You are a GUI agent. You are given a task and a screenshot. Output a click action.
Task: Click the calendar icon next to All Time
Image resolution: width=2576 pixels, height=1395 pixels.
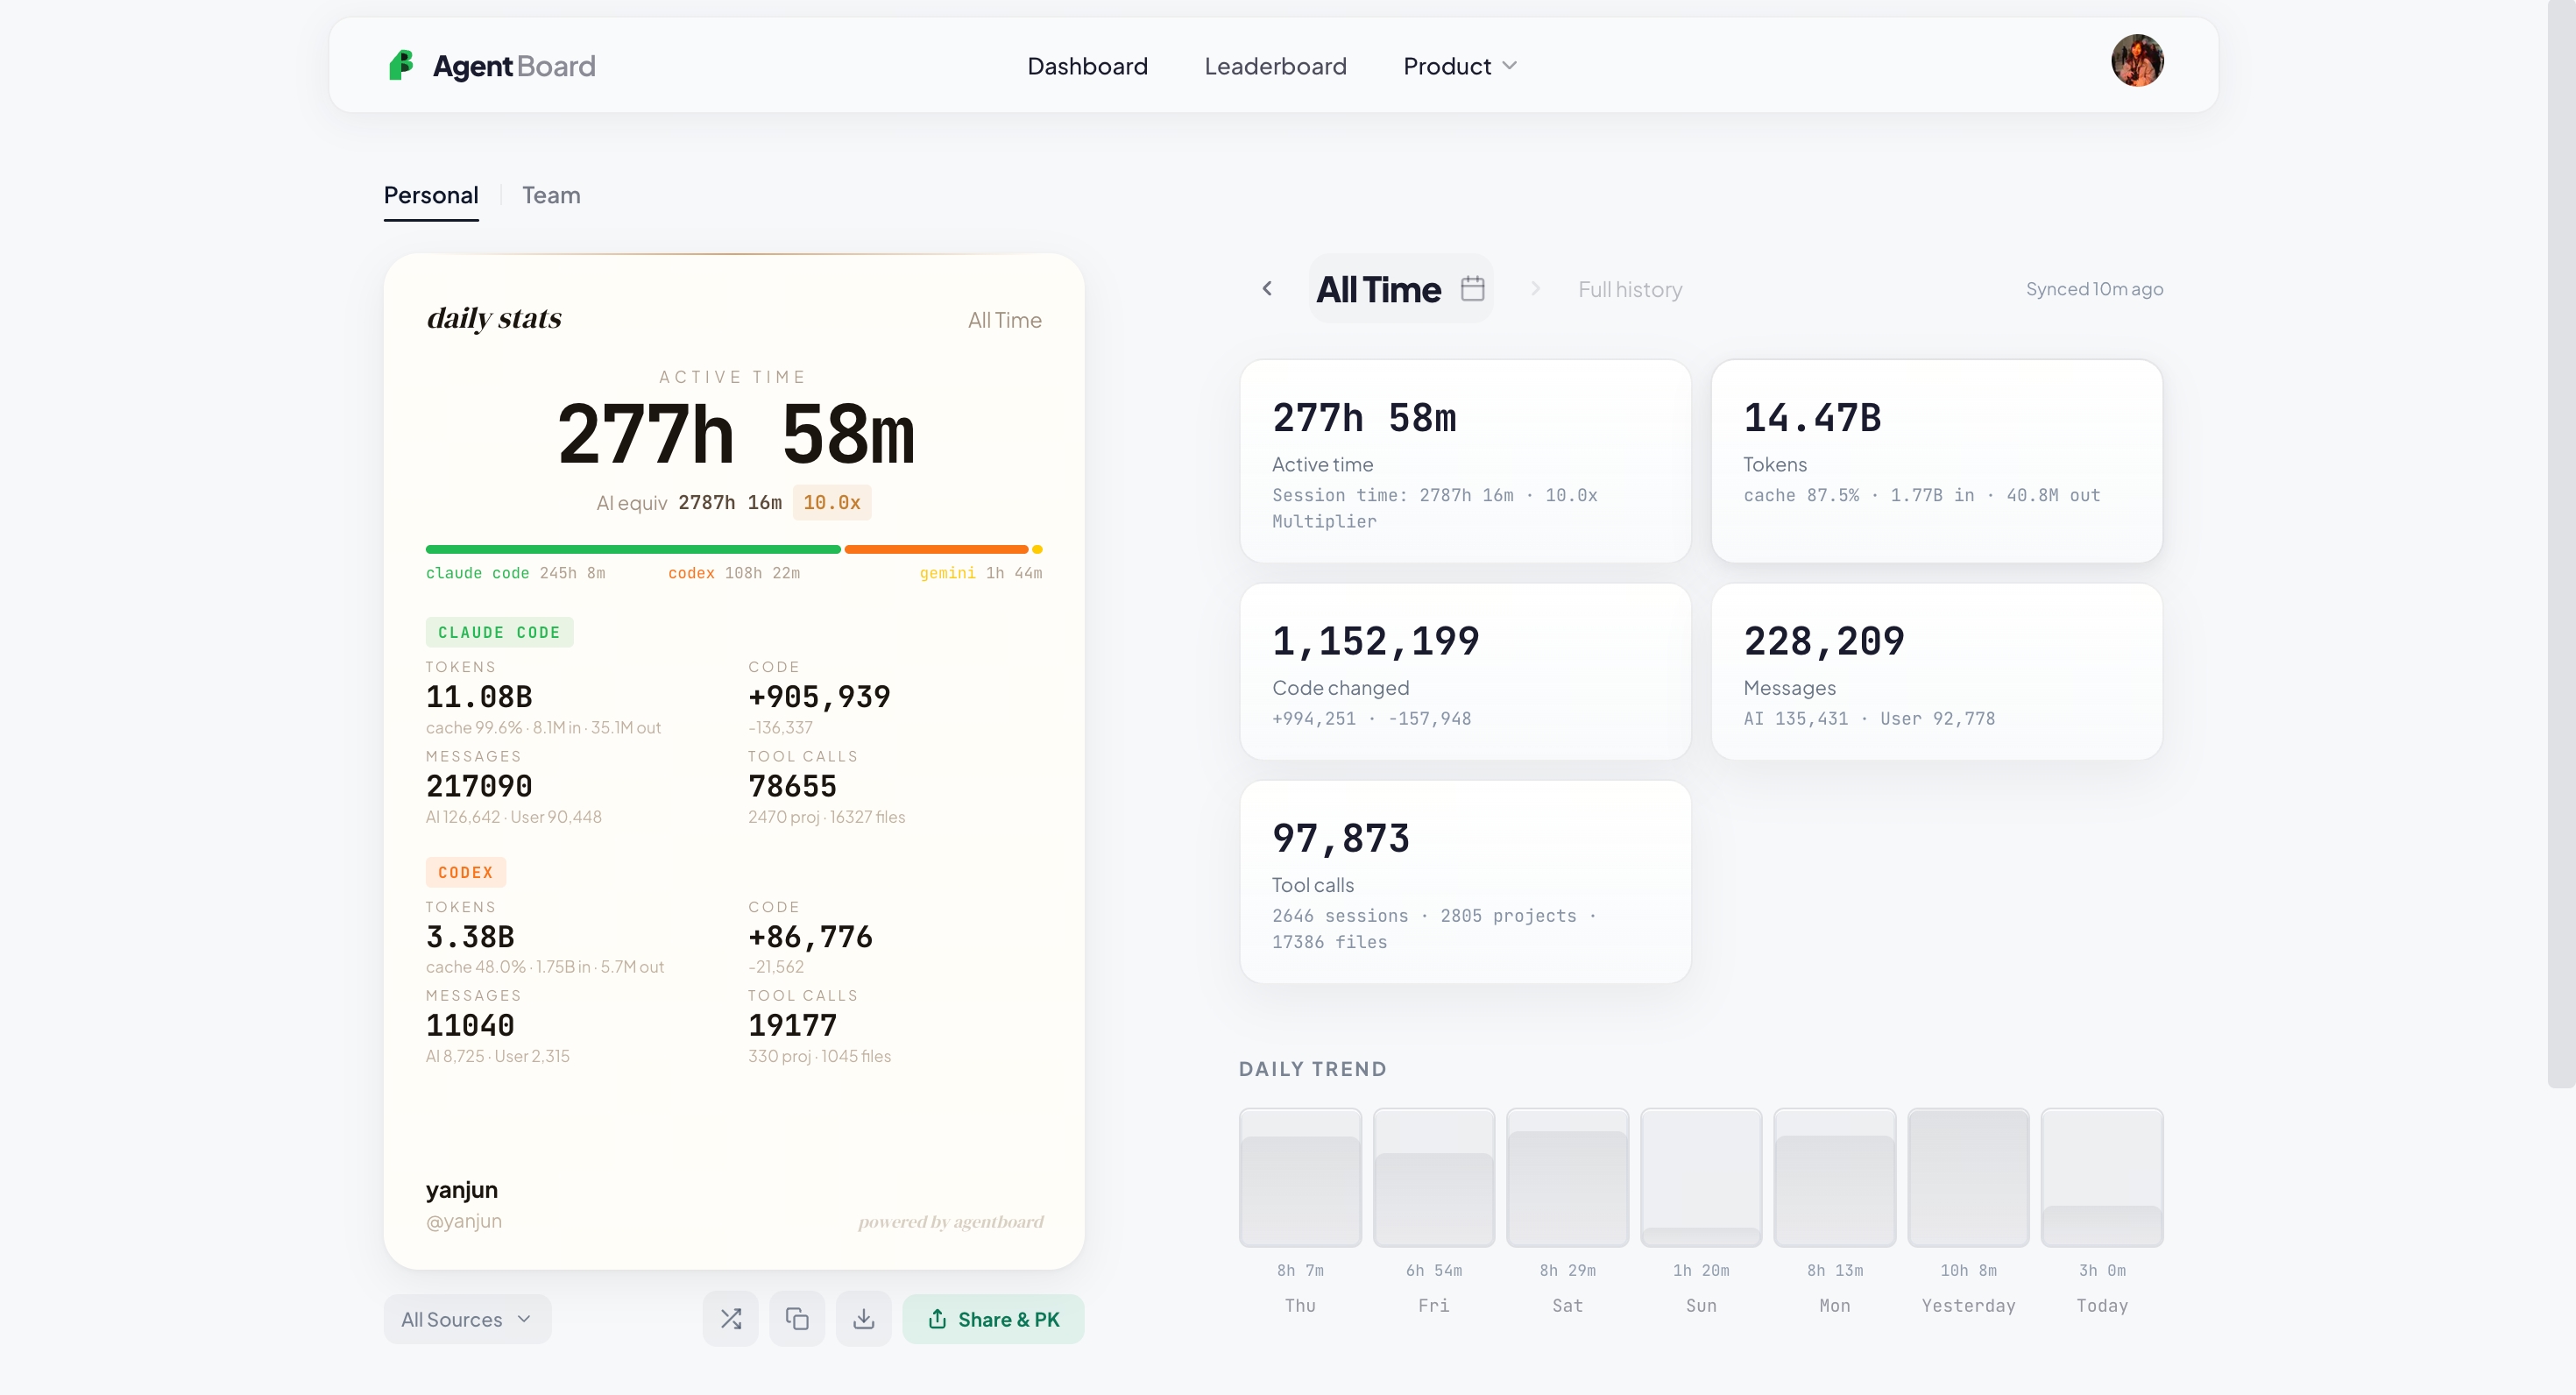[x=1472, y=289]
